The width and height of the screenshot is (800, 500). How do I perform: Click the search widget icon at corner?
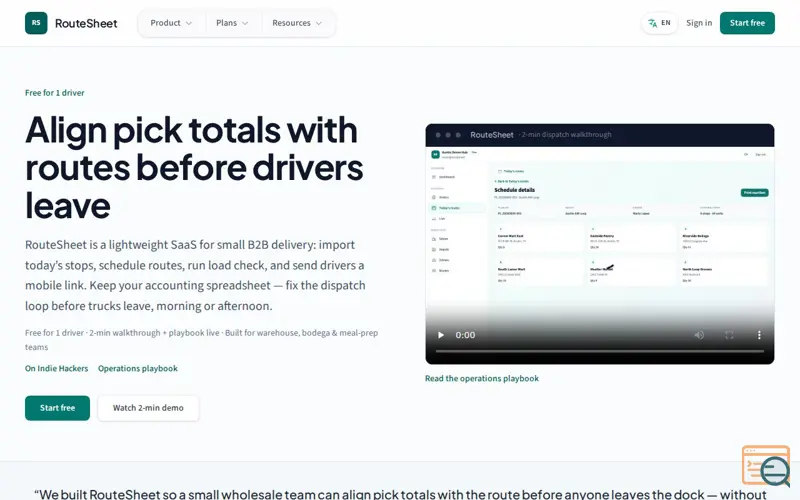tap(766, 466)
